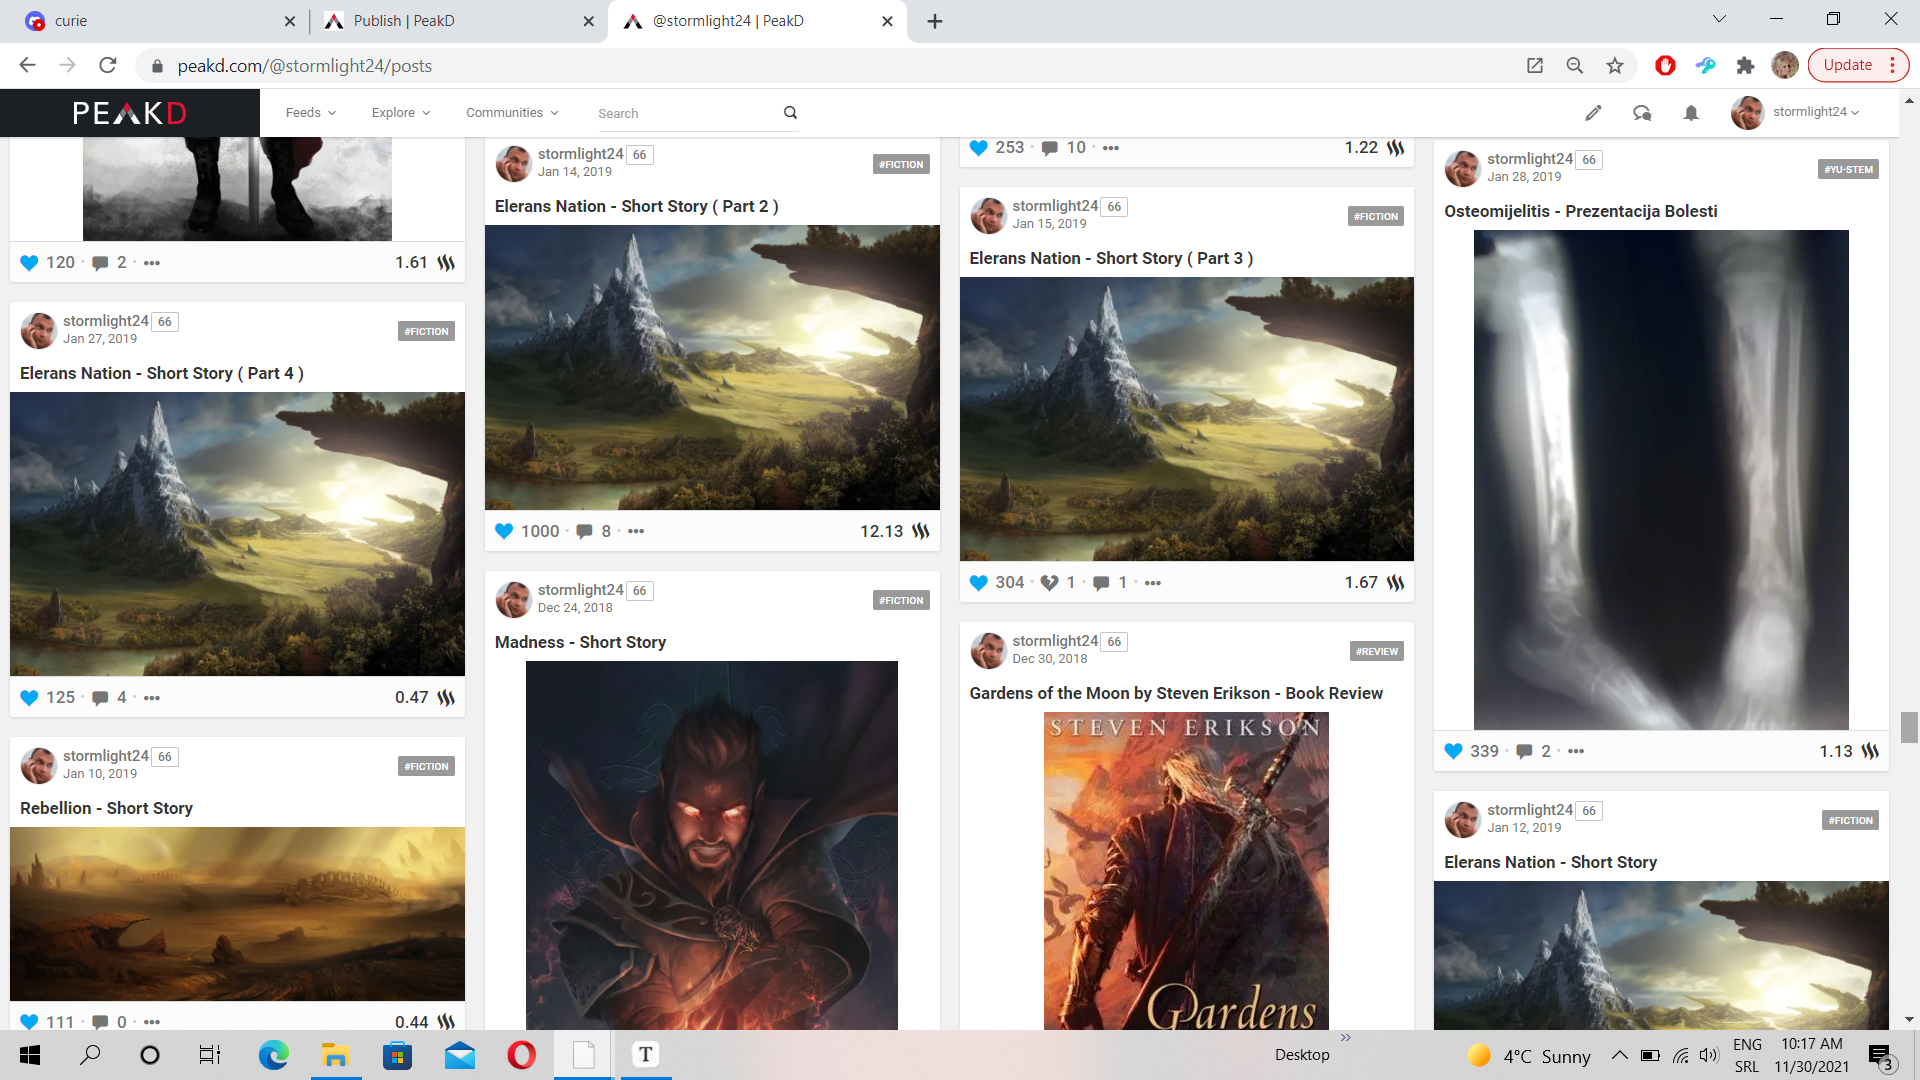Click author name stormlight24 on Dec 30 post
The height and width of the screenshot is (1080, 1920).
pyautogui.click(x=1055, y=641)
